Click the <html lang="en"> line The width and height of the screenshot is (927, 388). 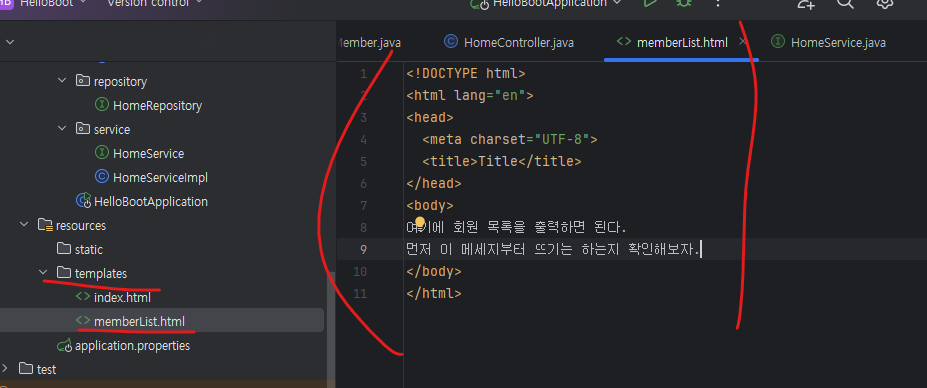[469, 95]
